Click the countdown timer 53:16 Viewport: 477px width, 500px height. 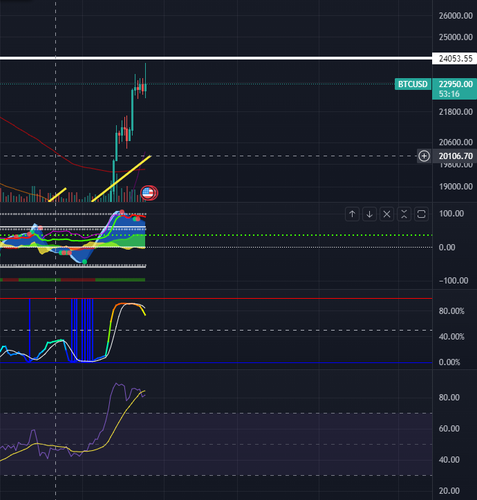coord(449,94)
